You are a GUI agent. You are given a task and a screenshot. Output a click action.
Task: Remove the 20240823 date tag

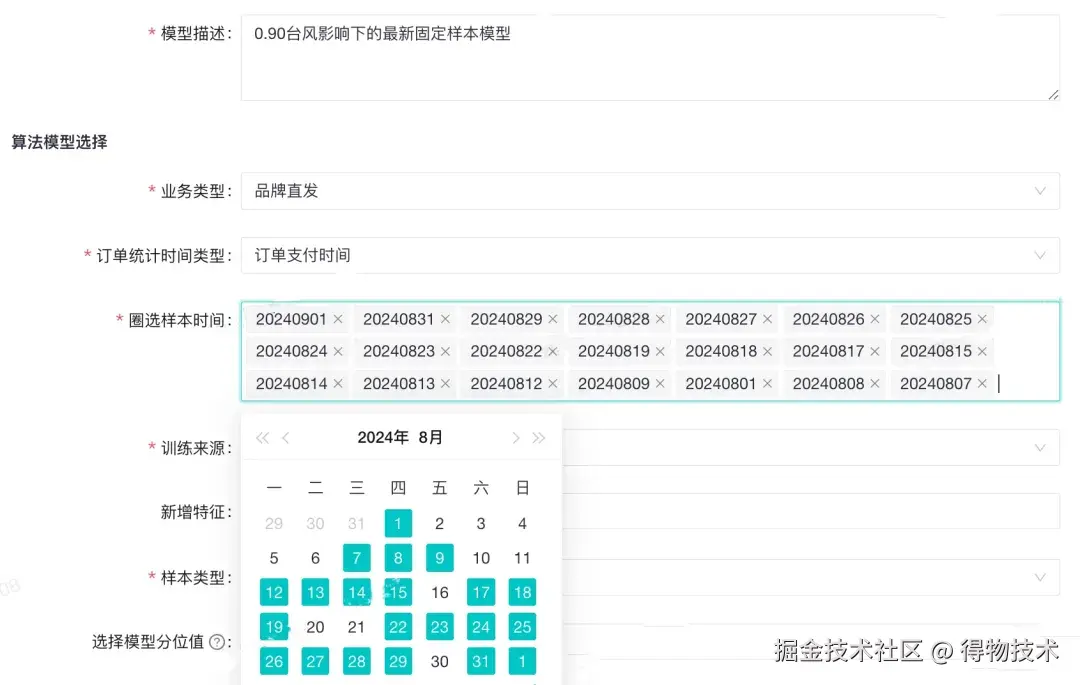pyautogui.click(x=445, y=351)
